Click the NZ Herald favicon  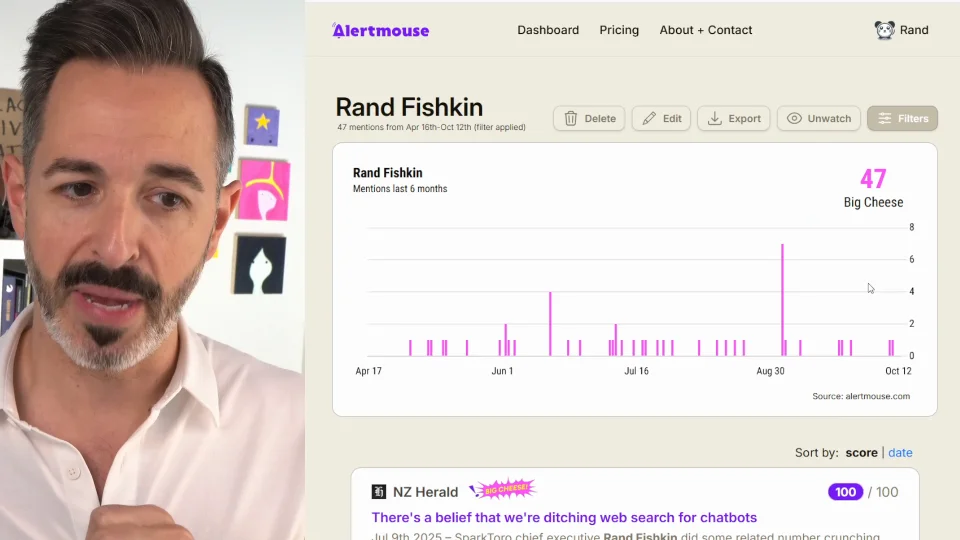pos(378,492)
